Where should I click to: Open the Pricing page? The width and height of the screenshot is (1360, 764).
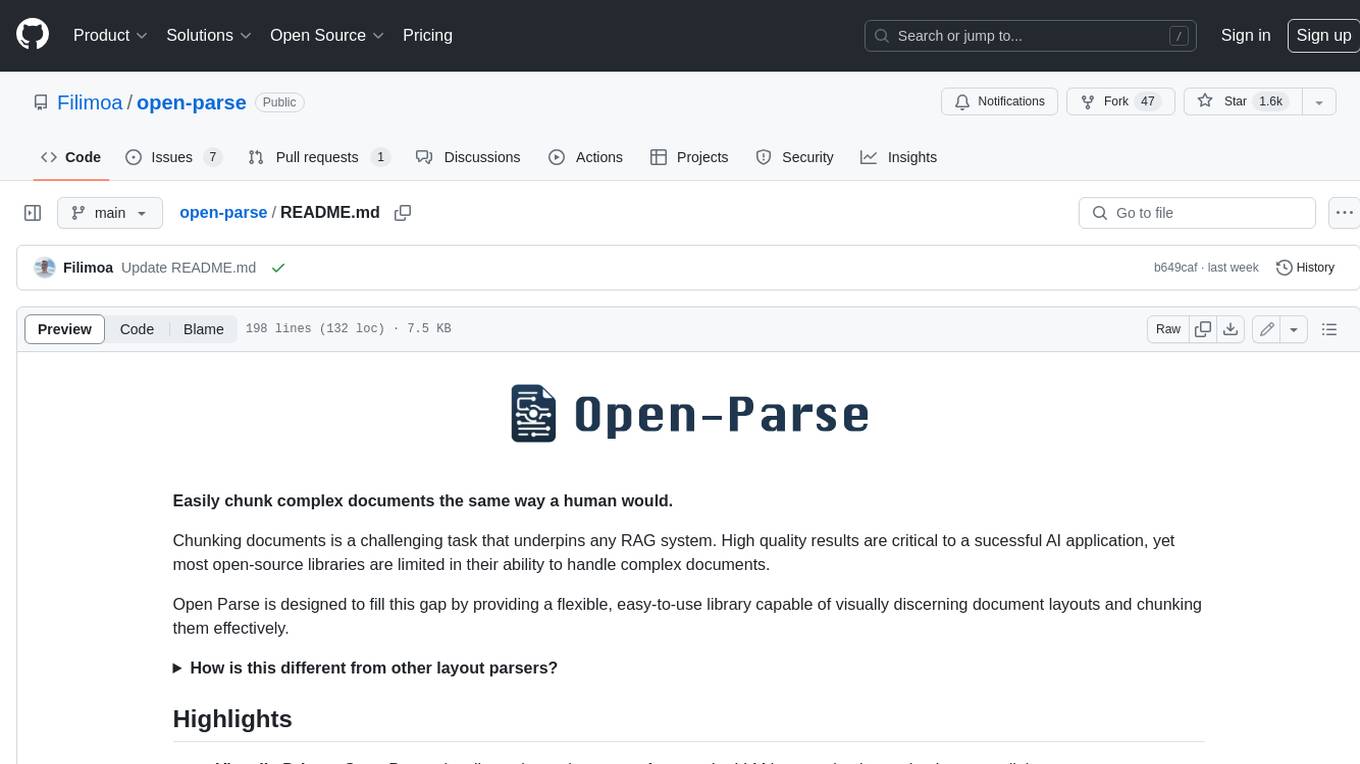[x=427, y=35]
